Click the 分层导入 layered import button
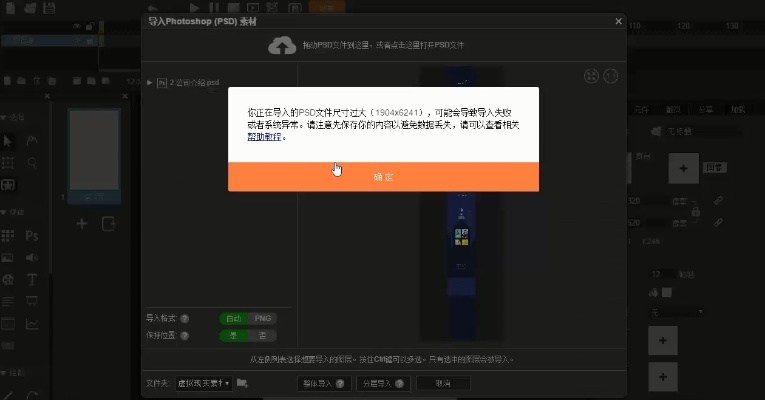765x400 pixels. (382, 383)
